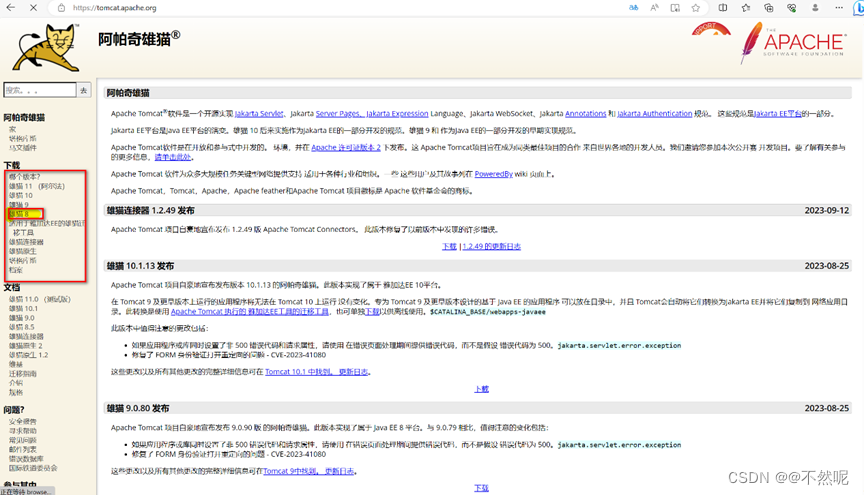Viewport: 864px width, 495px height.
Task: Open Jakarta Authentication link in intro
Action: pyautogui.click(x=655, y=114)
